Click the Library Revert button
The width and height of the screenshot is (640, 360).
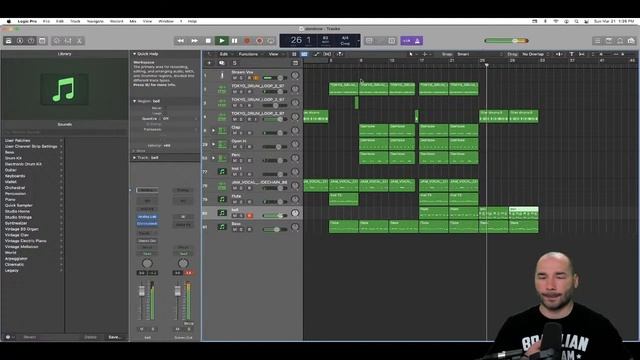pyautogui.click(x=30, y=337)
